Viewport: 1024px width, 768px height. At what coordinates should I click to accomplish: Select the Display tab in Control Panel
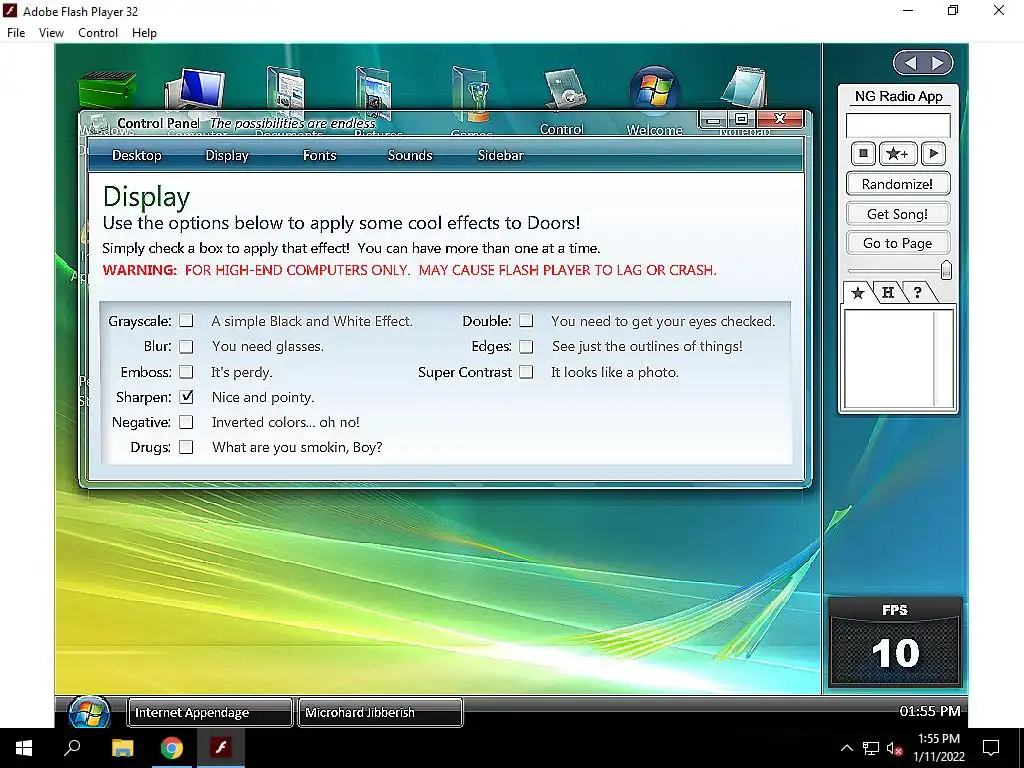[x=227, y=155]
